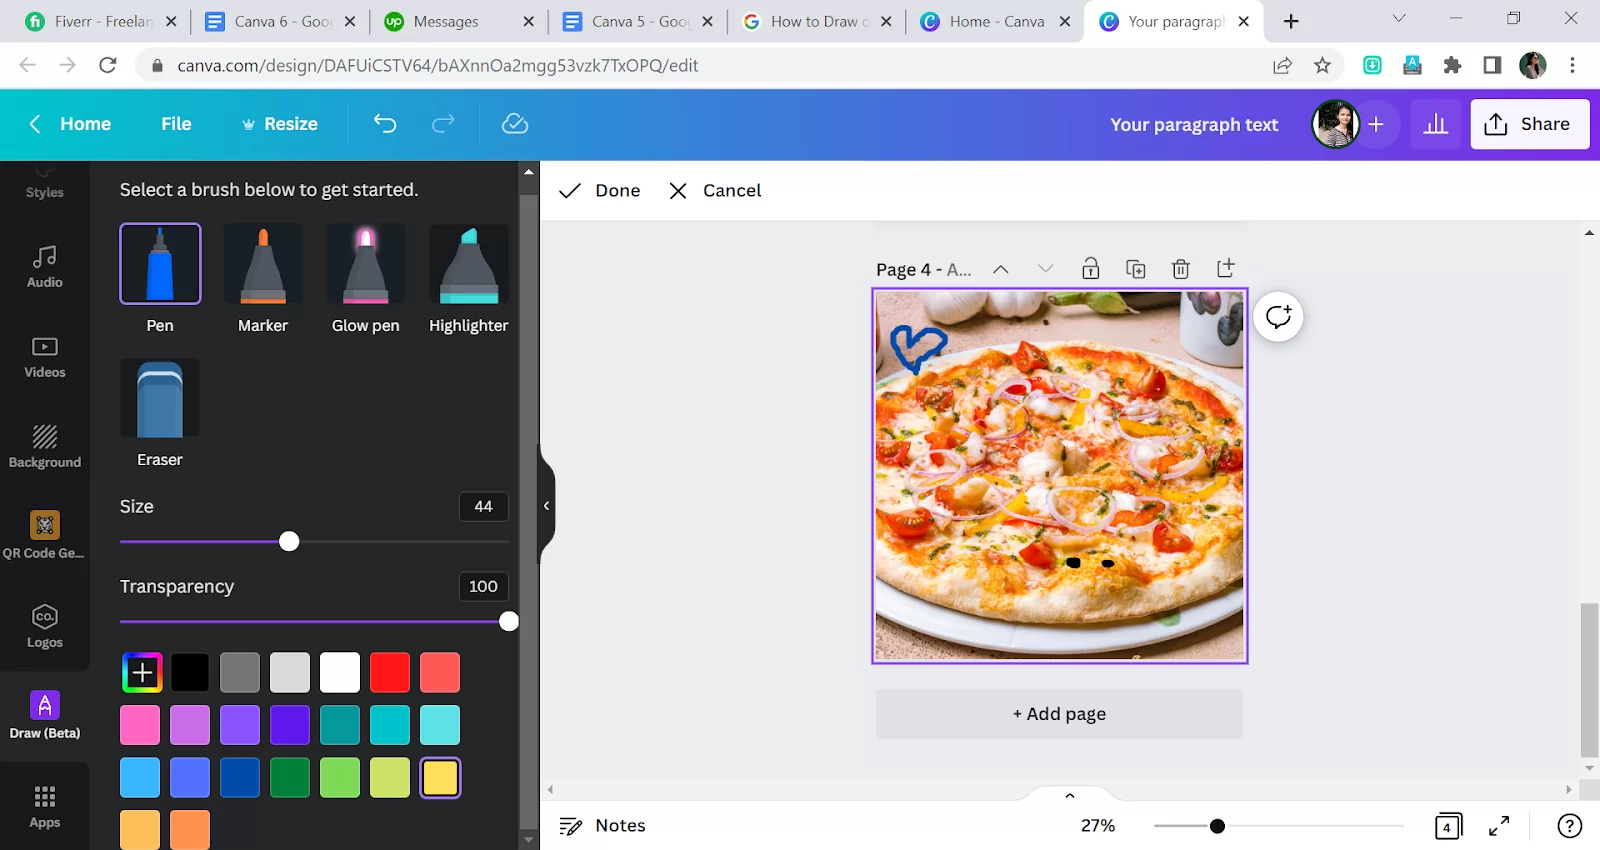Click the Share button
1600x850 pixels.
point(1530,124)
